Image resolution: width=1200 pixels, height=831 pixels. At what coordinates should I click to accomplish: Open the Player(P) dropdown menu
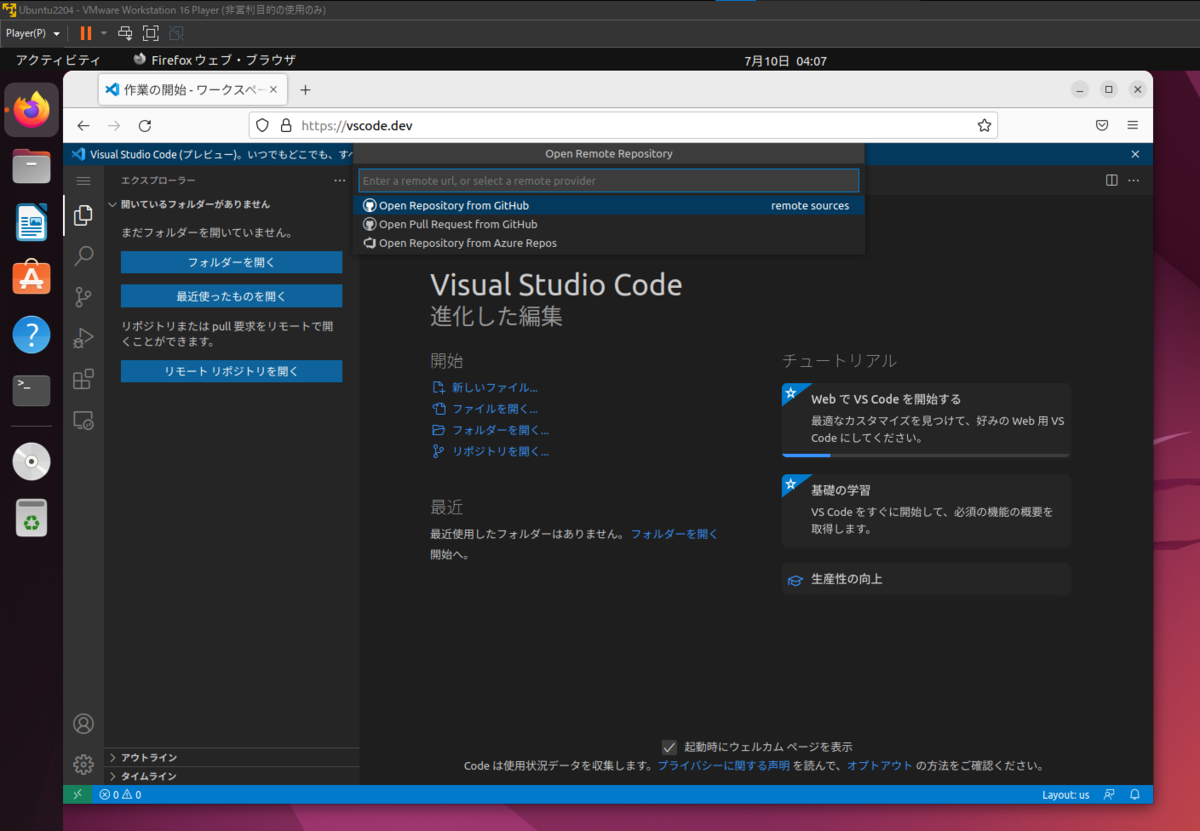click(x=33, y=33)
